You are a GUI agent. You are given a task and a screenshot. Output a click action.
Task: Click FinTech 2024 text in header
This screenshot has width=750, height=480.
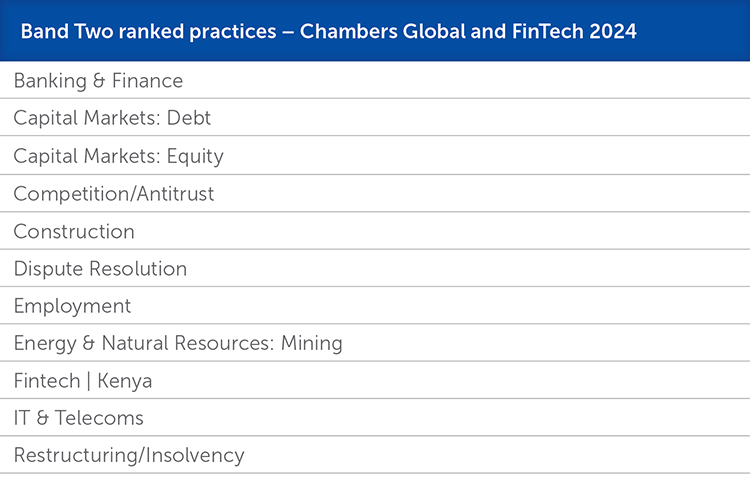[x=574, y=32]
